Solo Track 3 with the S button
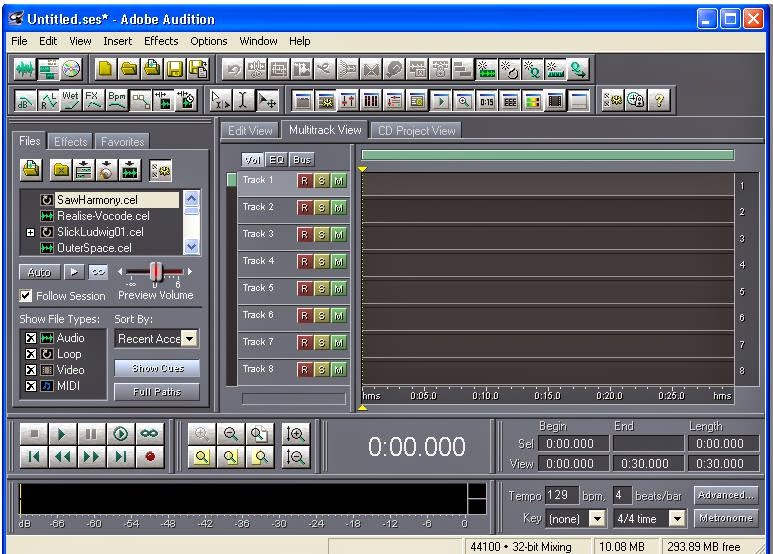 point(321,235)
